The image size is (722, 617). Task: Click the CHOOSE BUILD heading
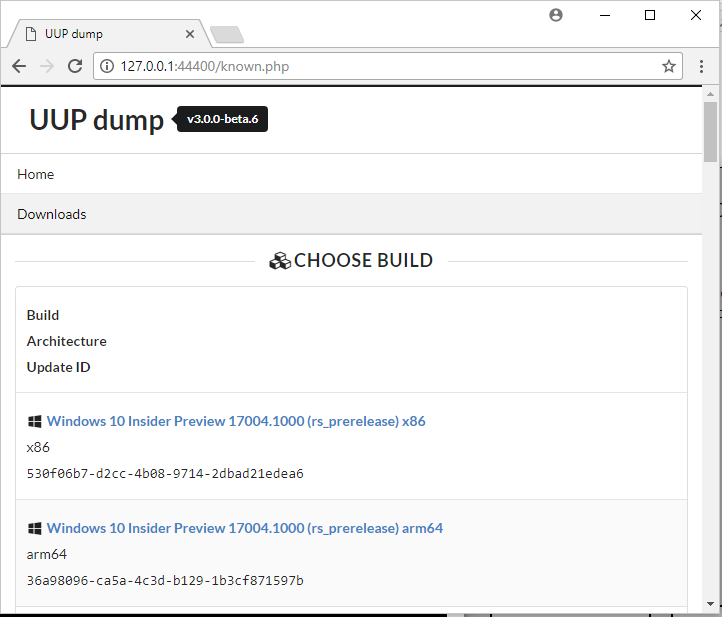(363, 261)
